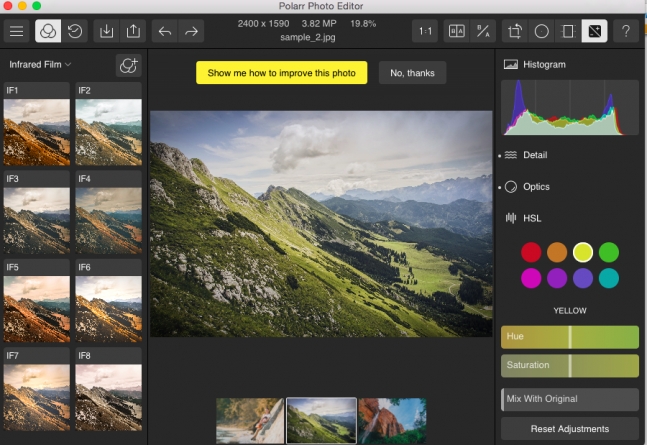Open the mountain photo thumbnail in filmstrip
Screen dimensions: 647x445
321,421
